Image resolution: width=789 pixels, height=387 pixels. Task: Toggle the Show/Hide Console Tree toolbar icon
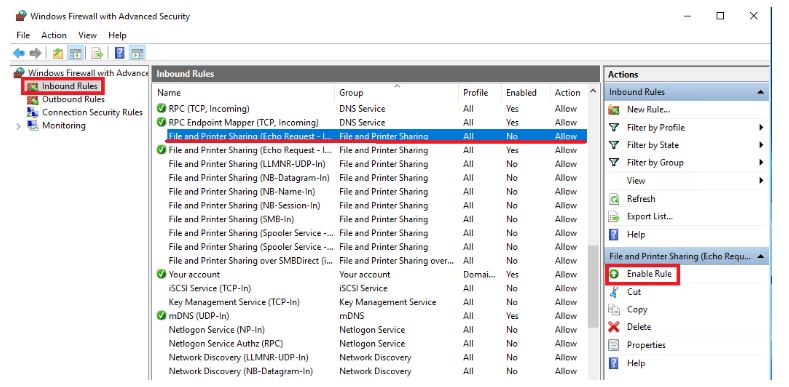pos(75,53)
